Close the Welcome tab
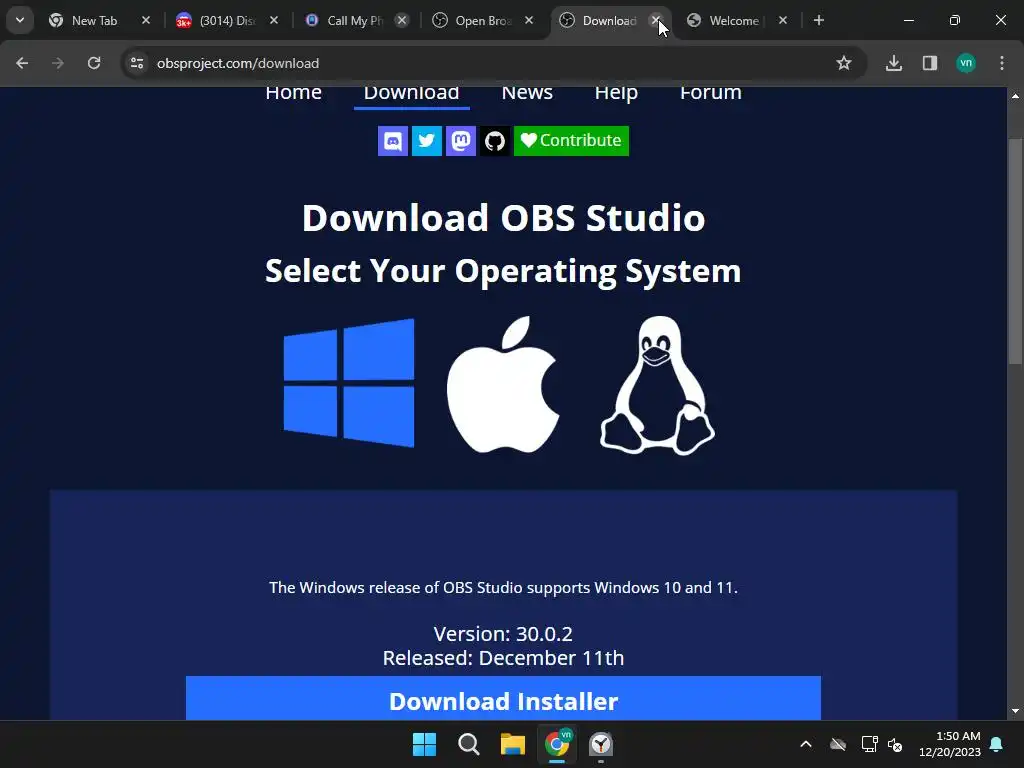This screenshot has height=768, width=1024. 782,20
